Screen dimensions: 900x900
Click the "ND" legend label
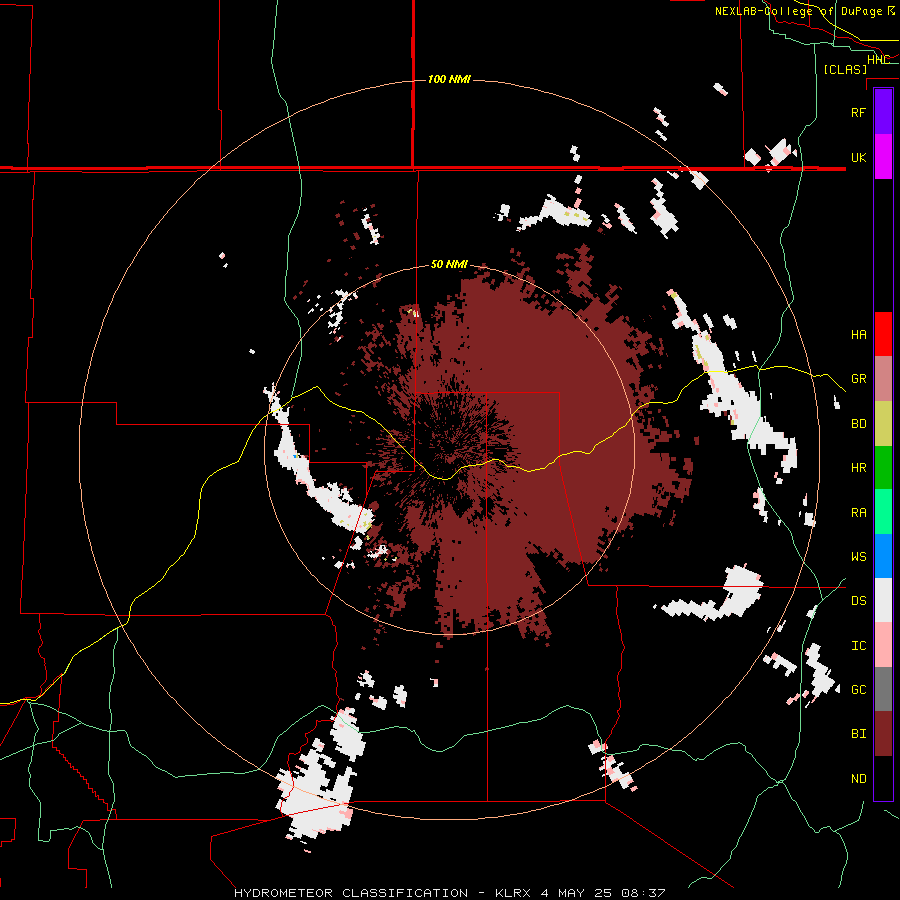[x=858, y=779]
